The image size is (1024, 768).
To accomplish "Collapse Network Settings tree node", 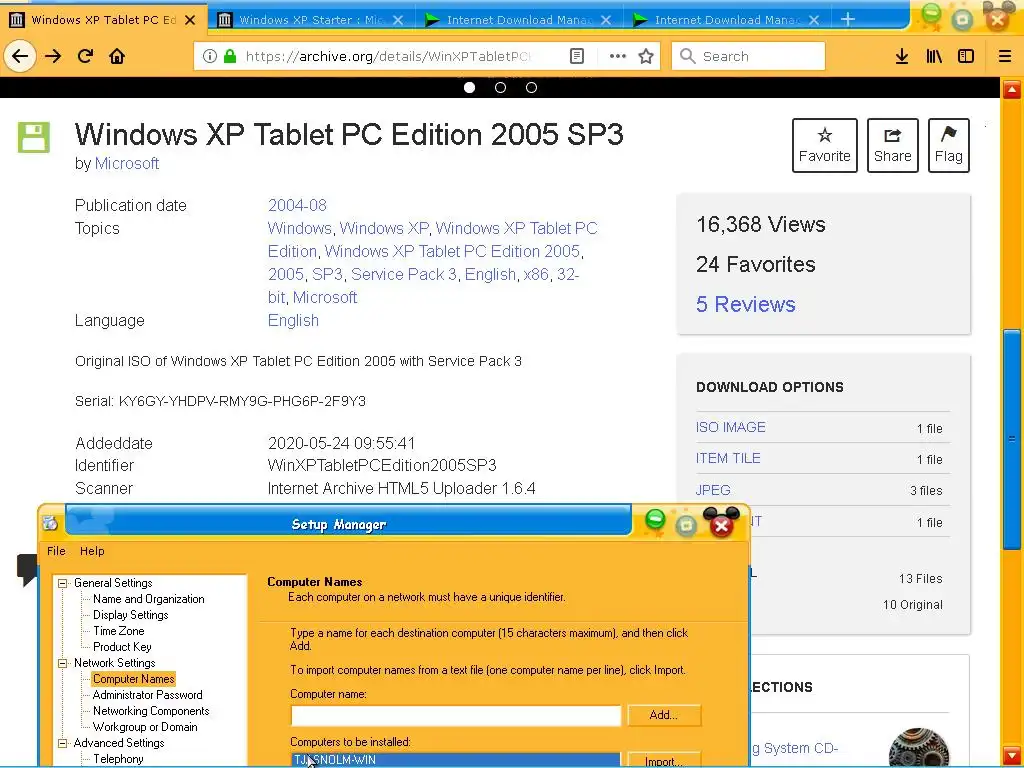I will (63, 663).
